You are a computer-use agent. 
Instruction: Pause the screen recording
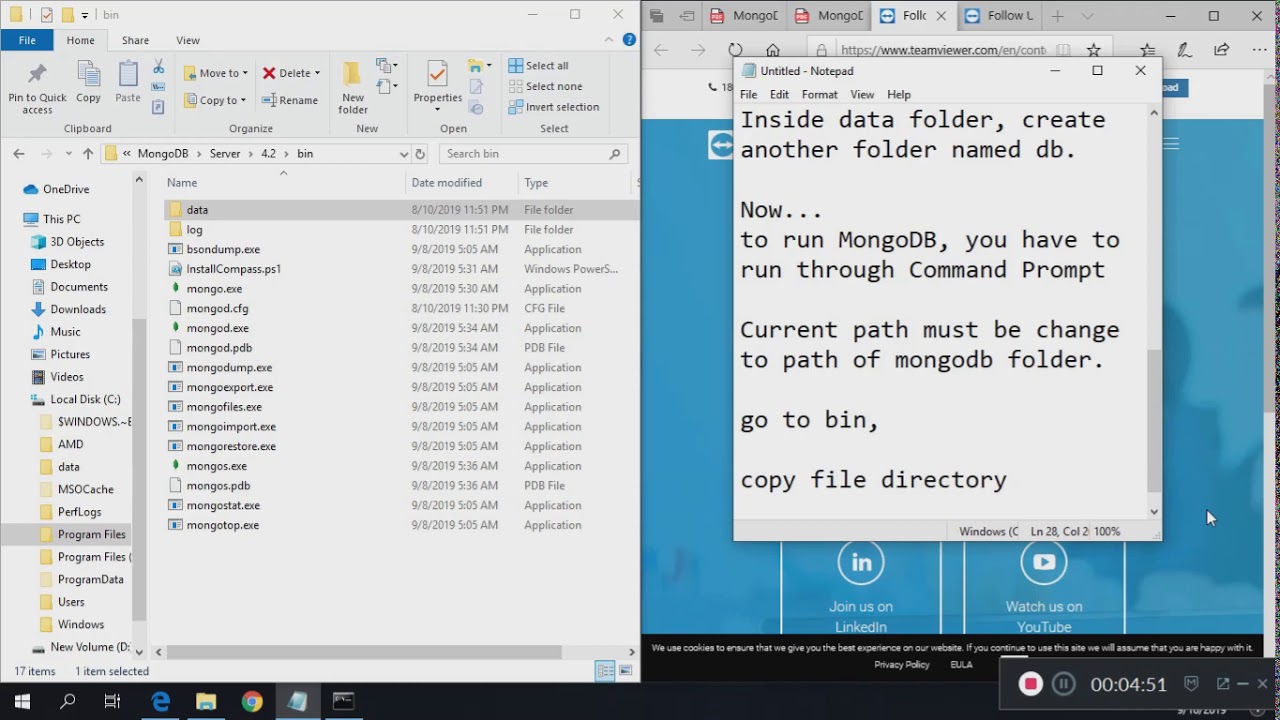point(1064,684)
